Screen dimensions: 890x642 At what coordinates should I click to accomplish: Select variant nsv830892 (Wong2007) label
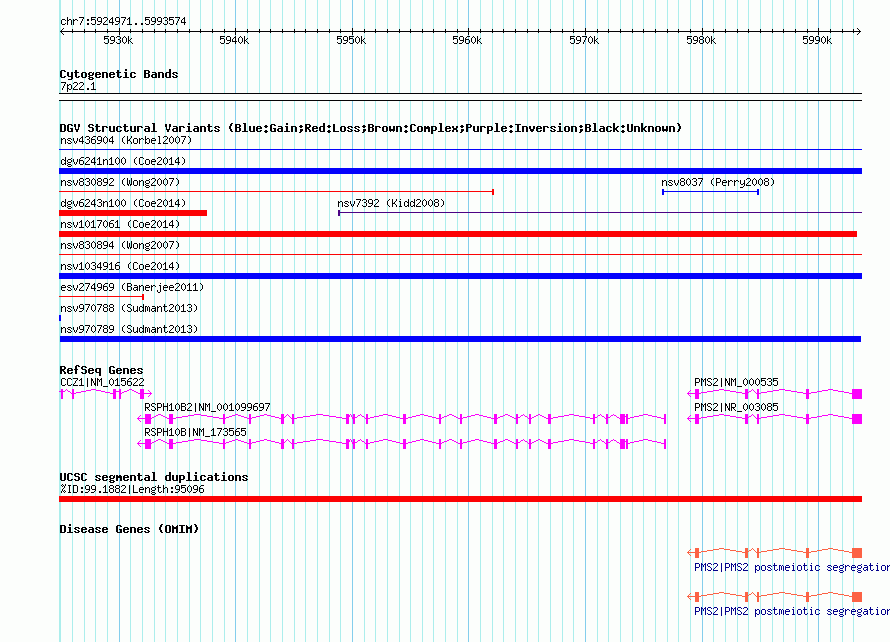click(x=120, y=182)
